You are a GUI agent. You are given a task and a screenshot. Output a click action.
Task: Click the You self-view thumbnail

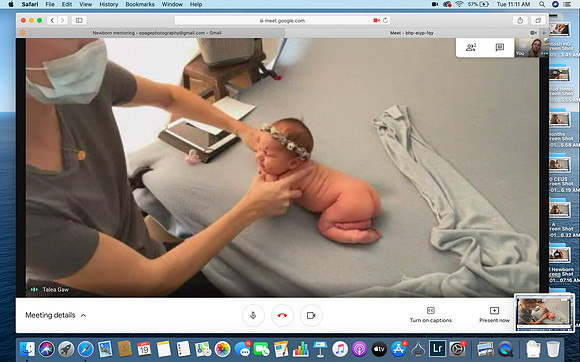(531, 47)
